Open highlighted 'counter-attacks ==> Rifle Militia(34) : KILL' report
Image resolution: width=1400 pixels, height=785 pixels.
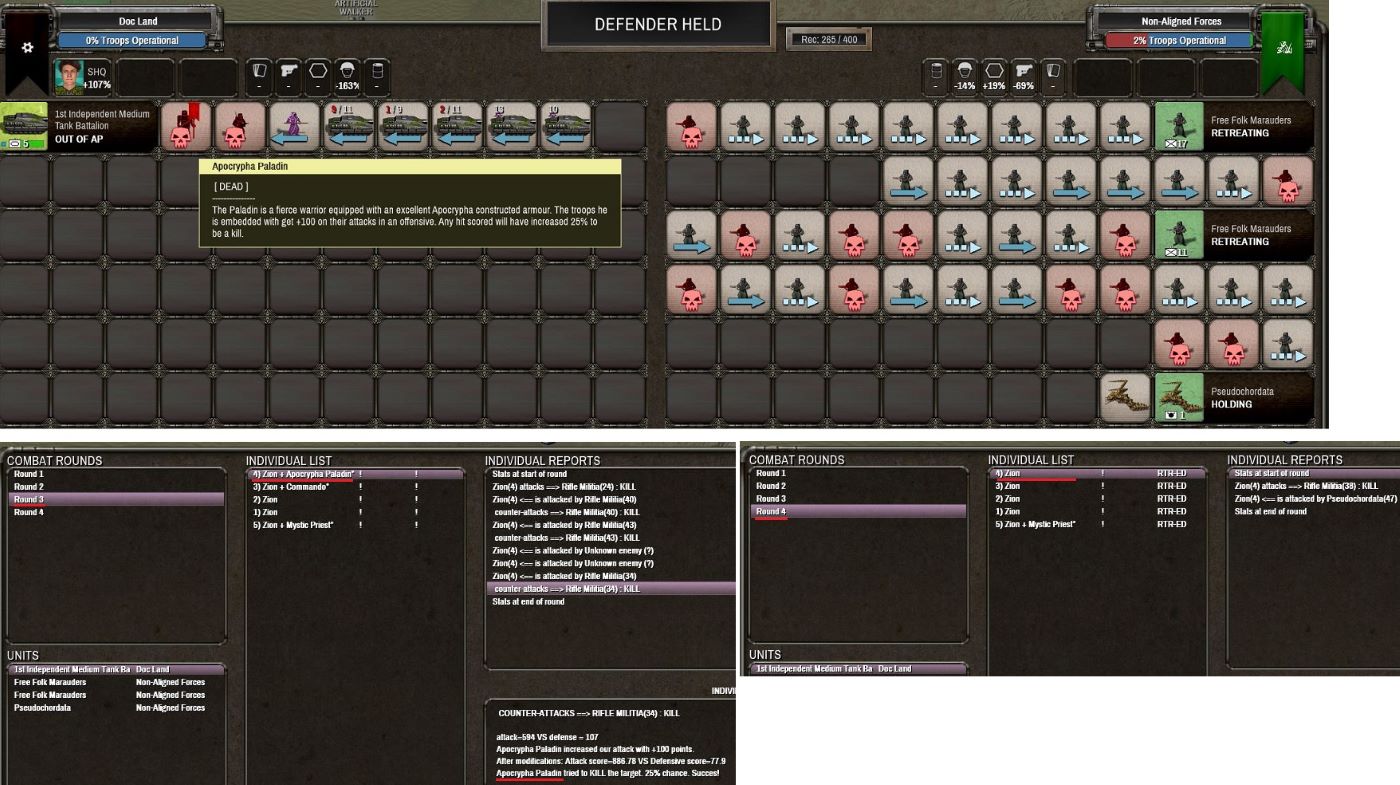(x=611, y=589)
